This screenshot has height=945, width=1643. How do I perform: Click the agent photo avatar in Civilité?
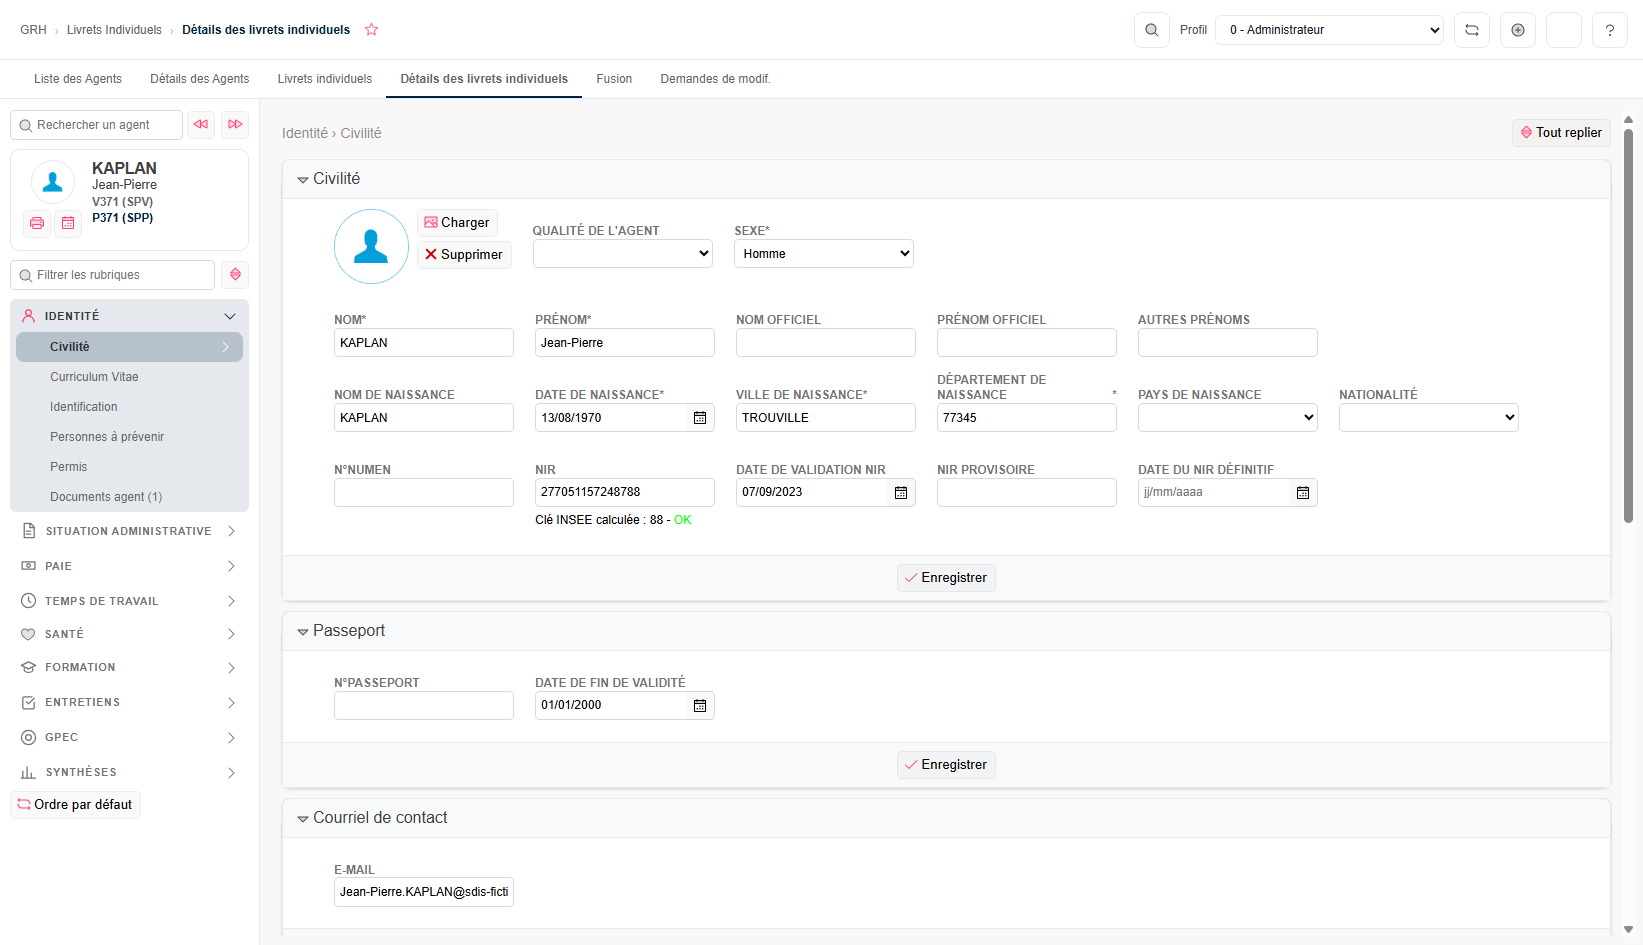(371, 246)
